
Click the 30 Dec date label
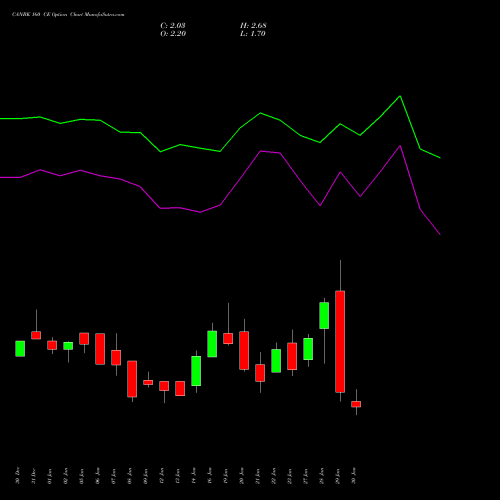coord(18,476)
